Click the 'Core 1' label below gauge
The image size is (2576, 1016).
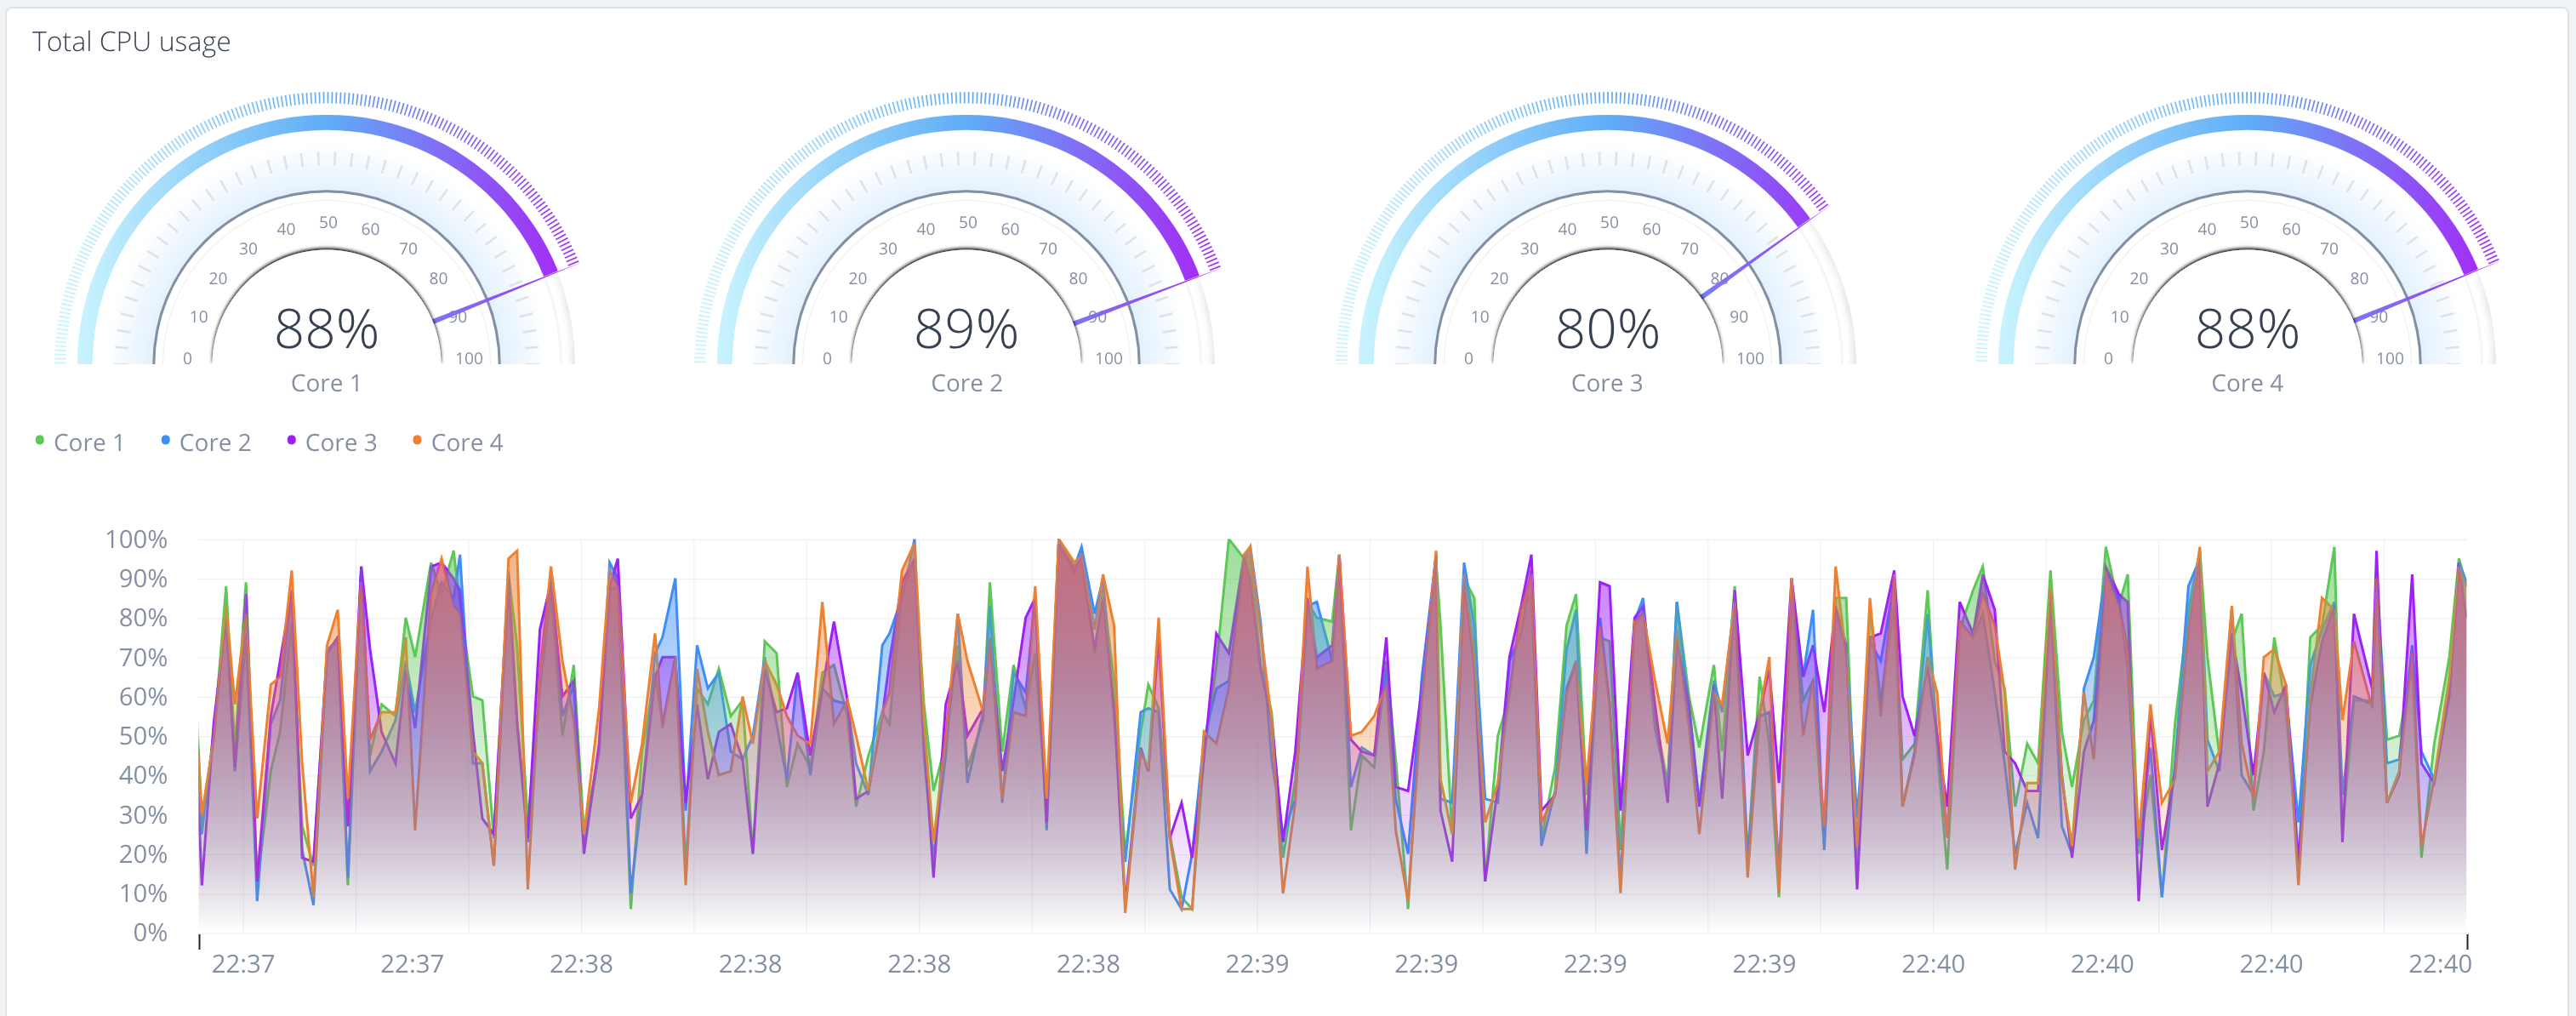point(326,383)
